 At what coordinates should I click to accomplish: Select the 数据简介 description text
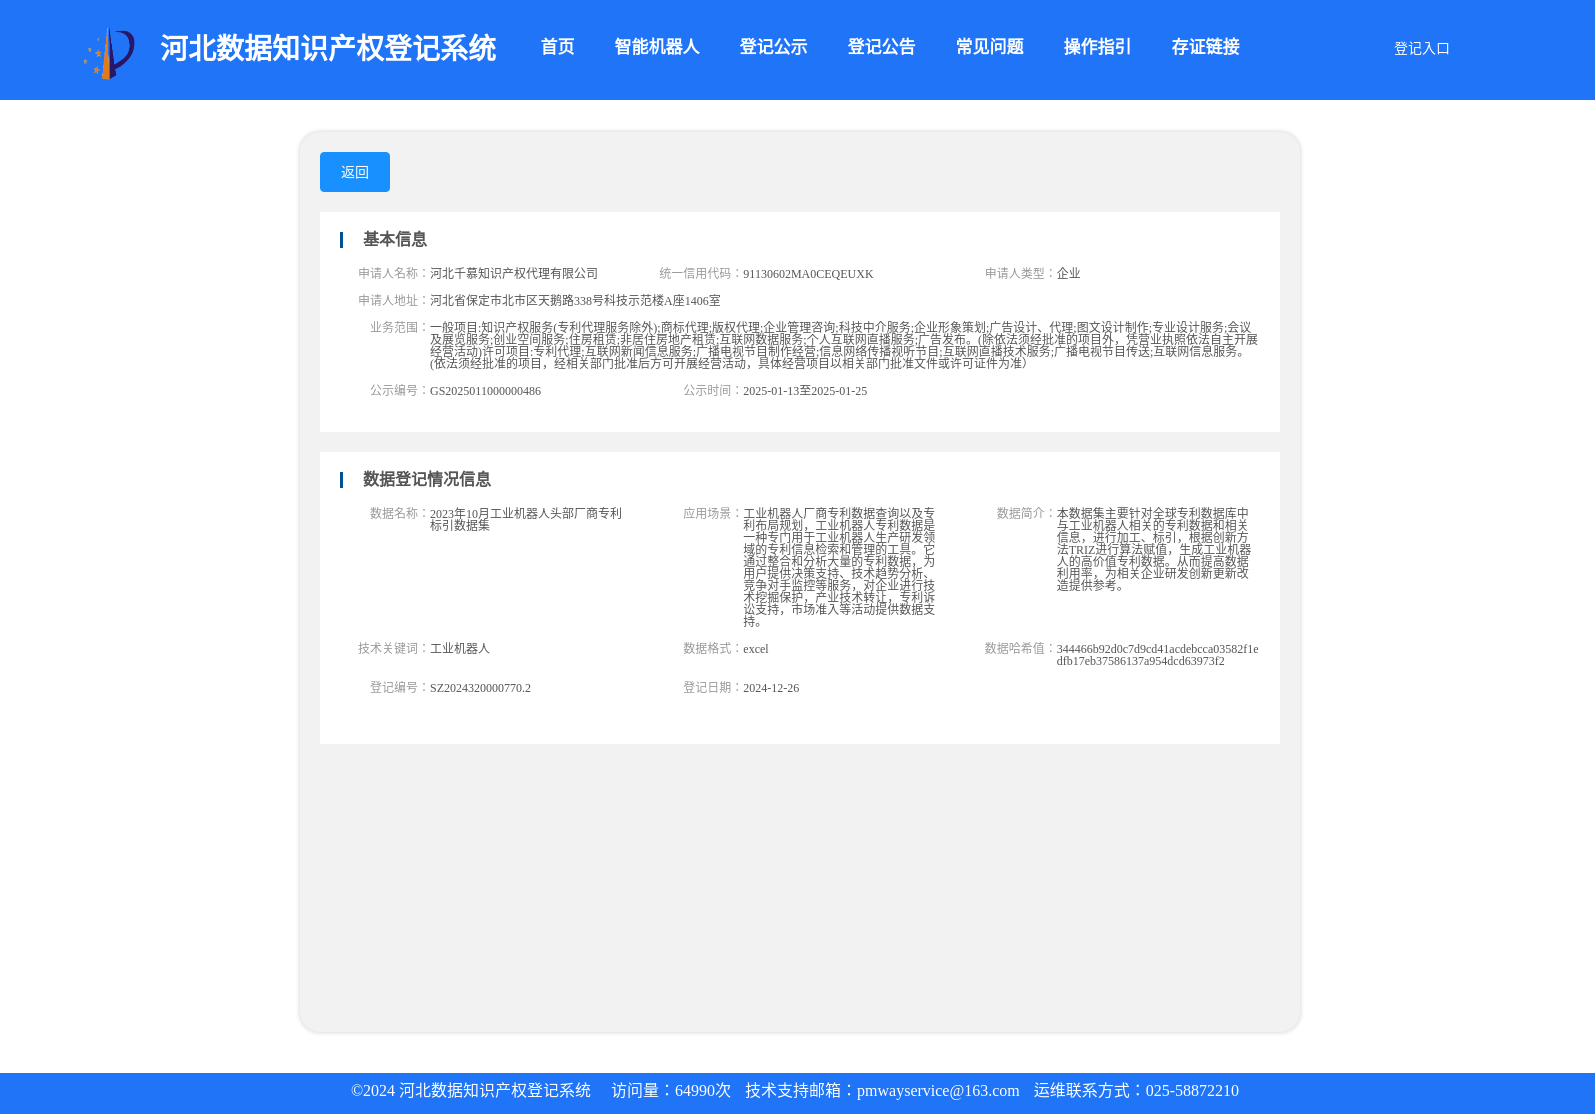click(x=1154, y=549)
